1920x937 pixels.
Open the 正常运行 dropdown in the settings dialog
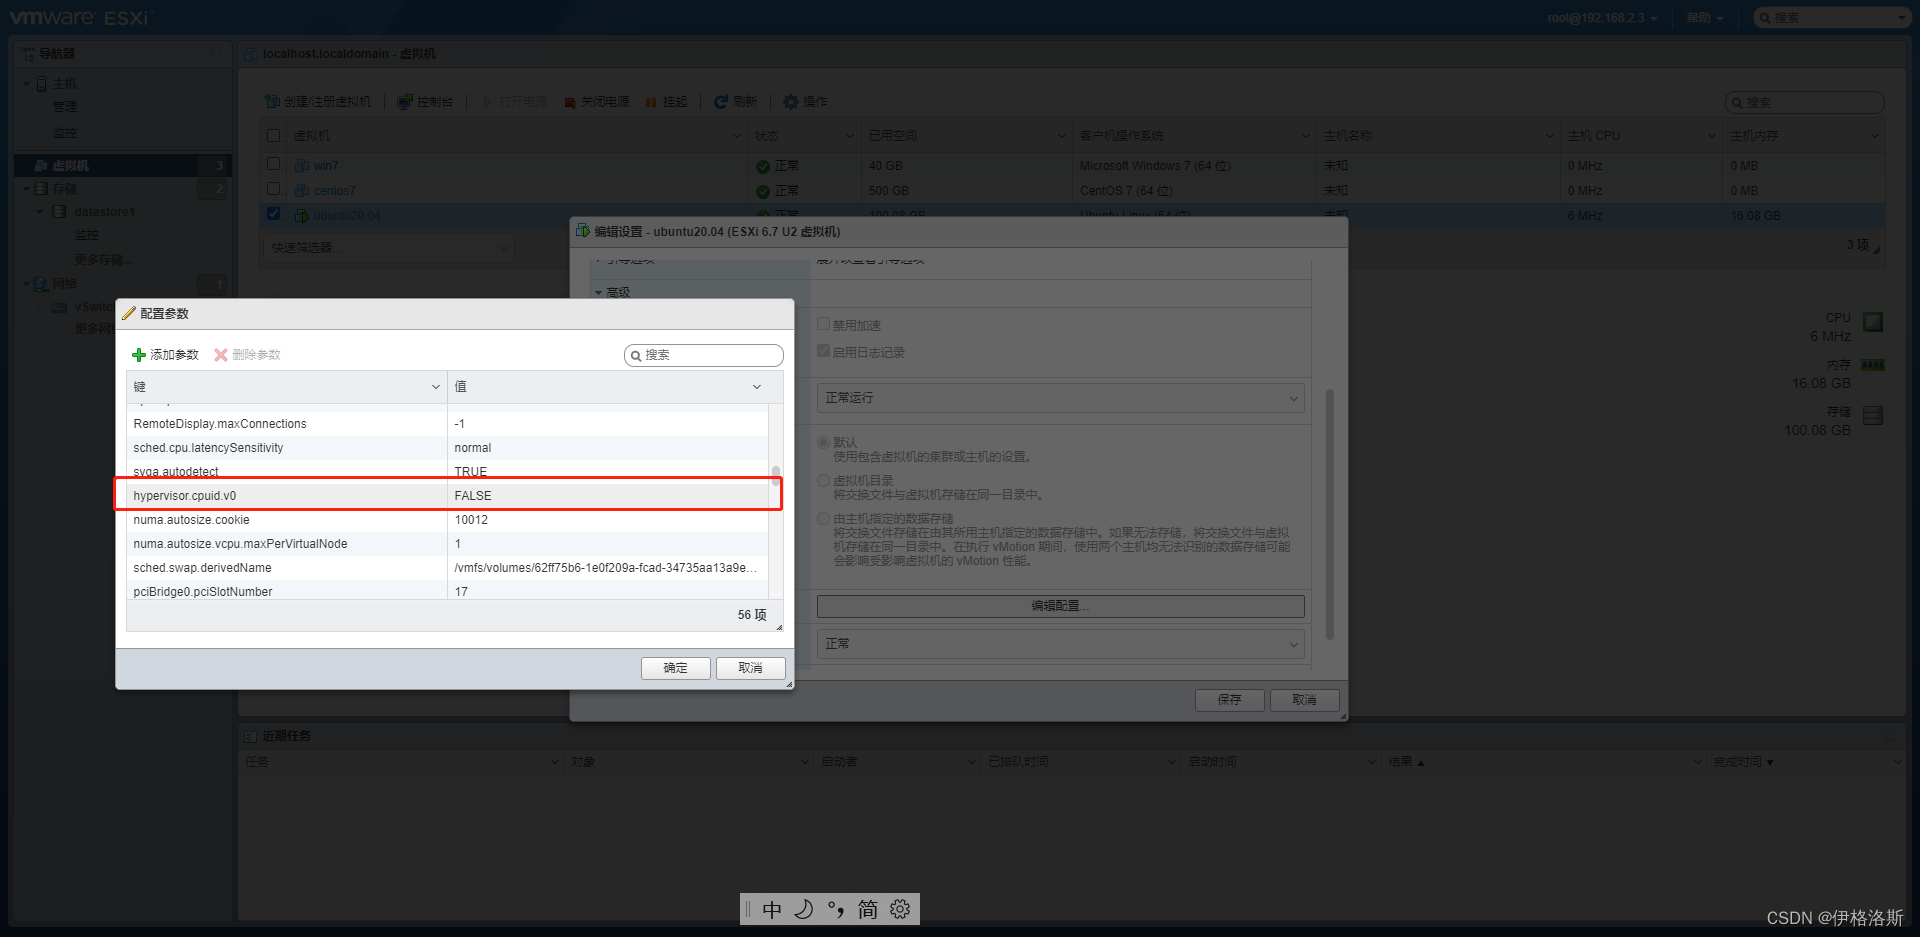[1060, 398]
